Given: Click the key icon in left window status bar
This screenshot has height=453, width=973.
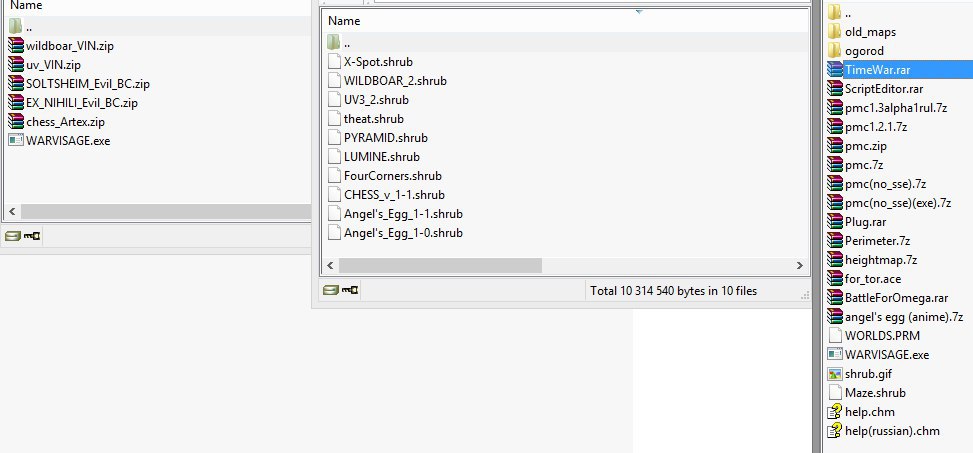Looking at the screenshot, I should coord(32,236).
